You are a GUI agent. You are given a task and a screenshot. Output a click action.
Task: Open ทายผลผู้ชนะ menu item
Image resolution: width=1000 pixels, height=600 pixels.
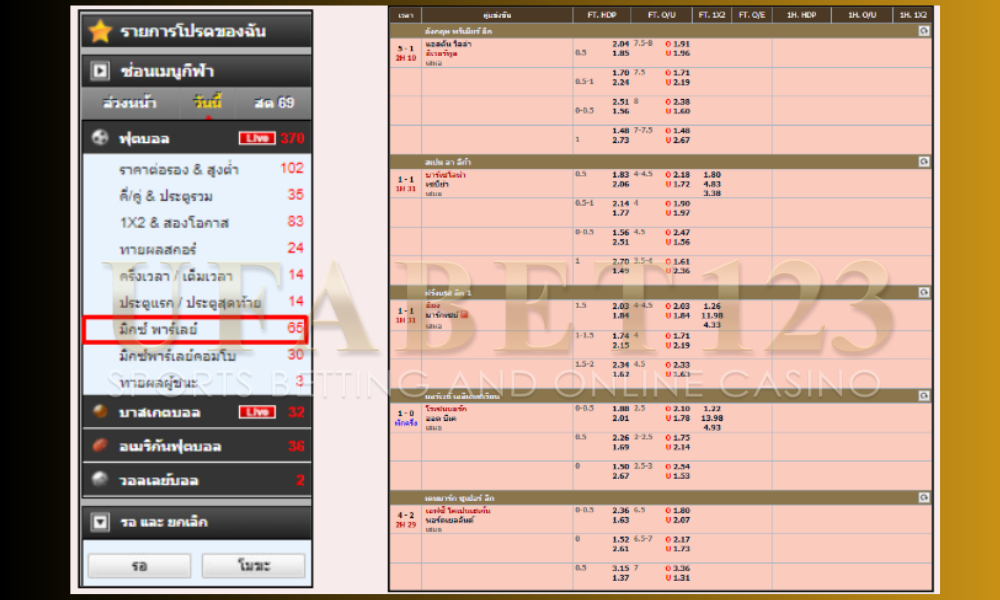click(196, 382)
